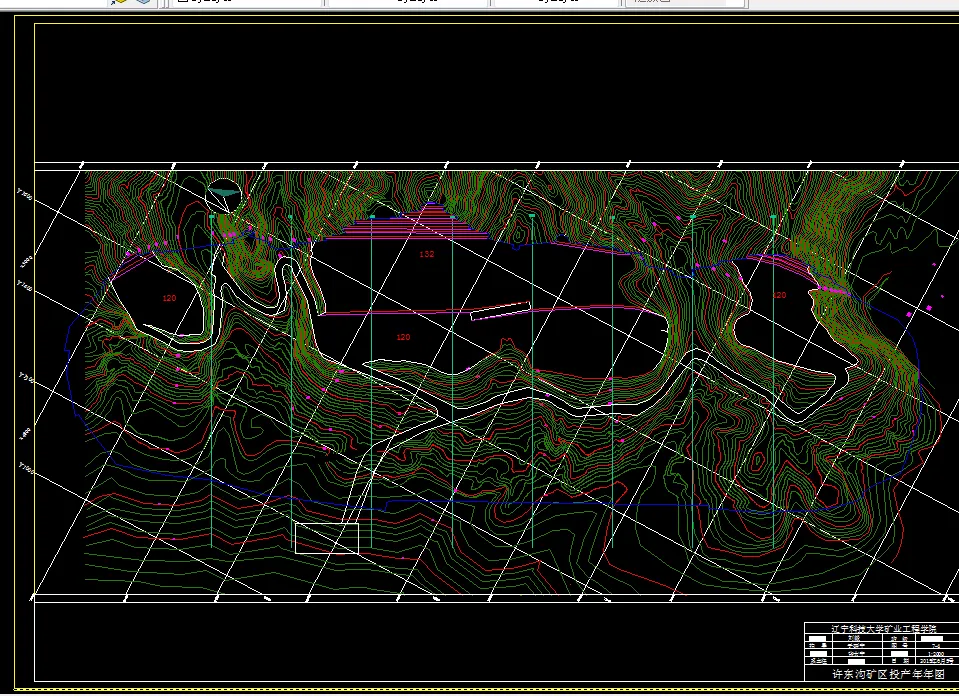Click the "1:2000" scale value in the title block
The width and height of the screenshot is (959, 696).
(x=936, y=654)
